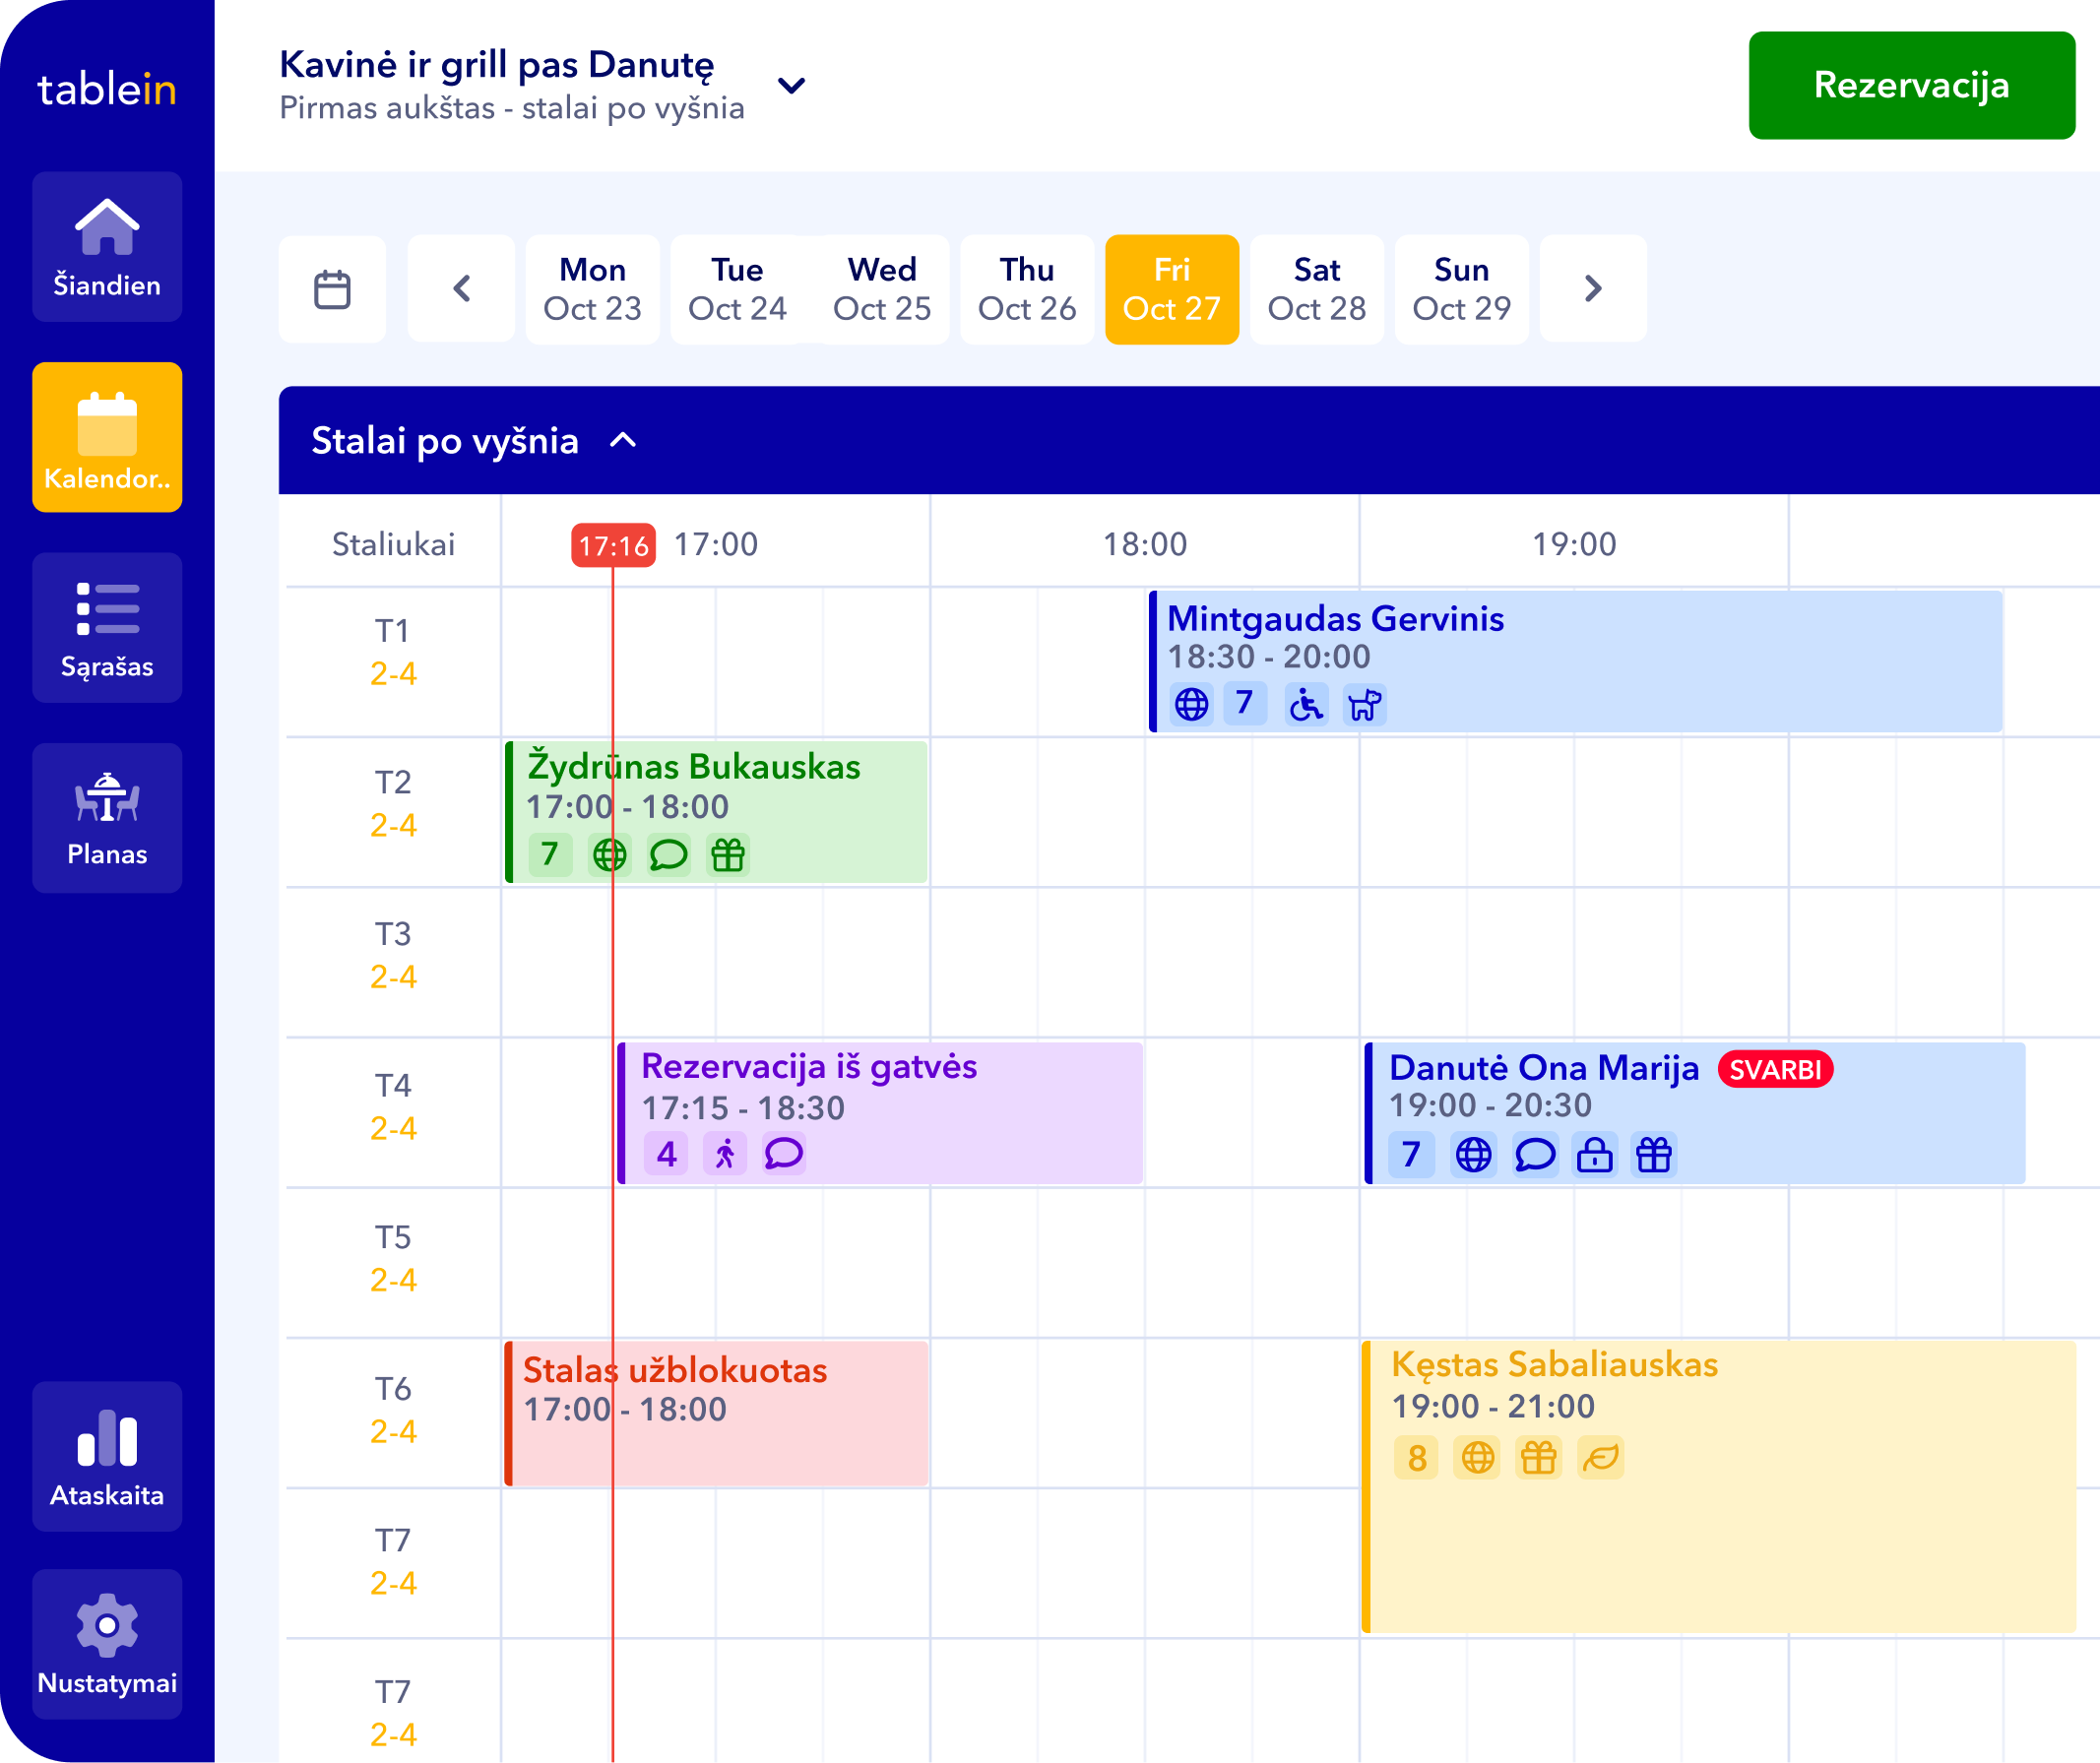Open Kęstas Sabaliauskas reservation name
The width and height of the screenshot is (2100, 1763).
(1555, 1365)
